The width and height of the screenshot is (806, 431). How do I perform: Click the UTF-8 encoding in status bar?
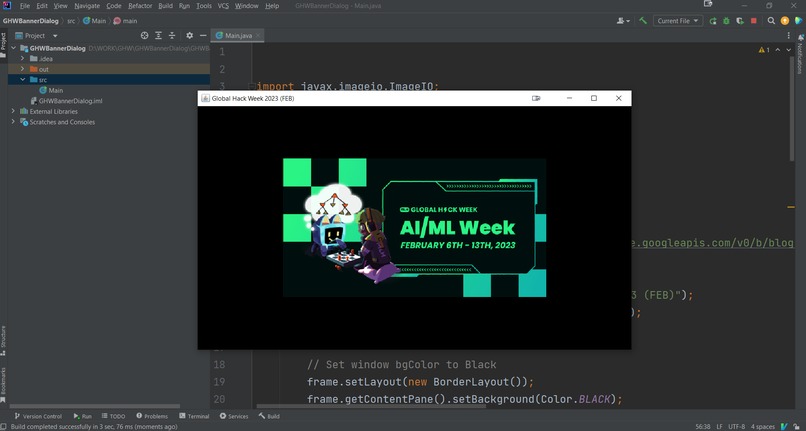pyautogui.click(x=736, y=426)
